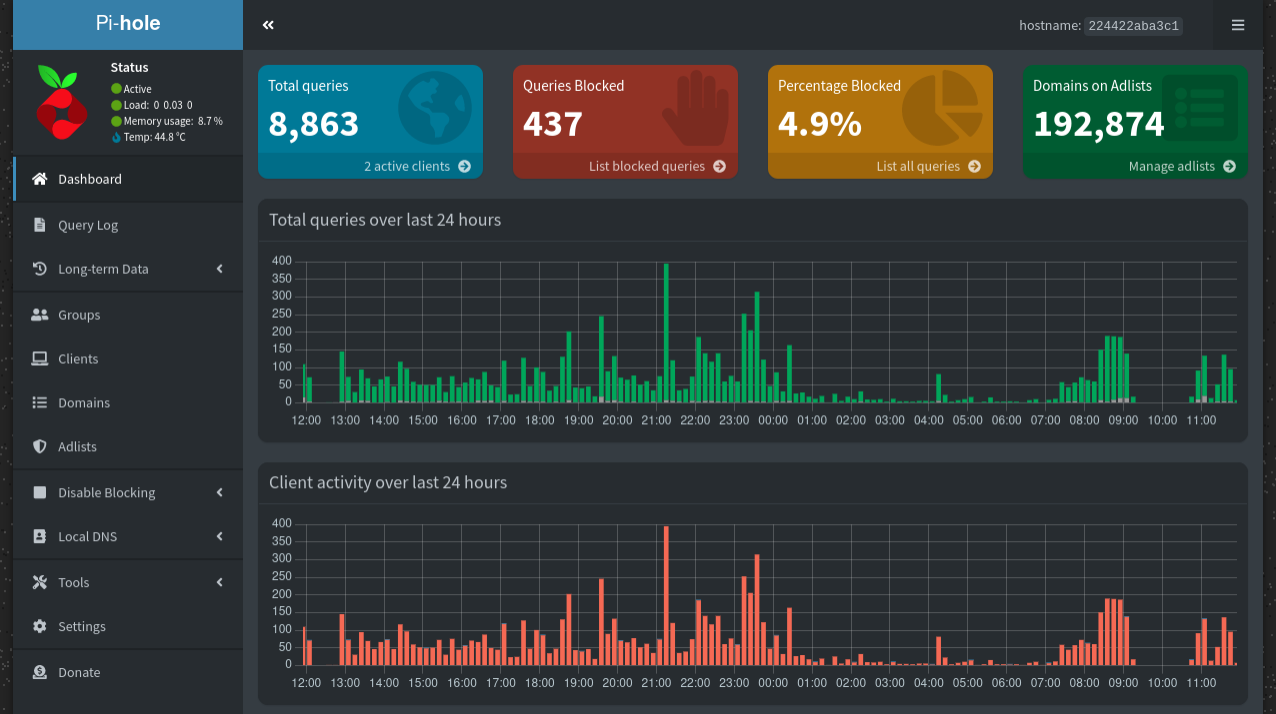Open the Domains page
Viewport: 1276px width, 714px height.
[x=85, y=402]
